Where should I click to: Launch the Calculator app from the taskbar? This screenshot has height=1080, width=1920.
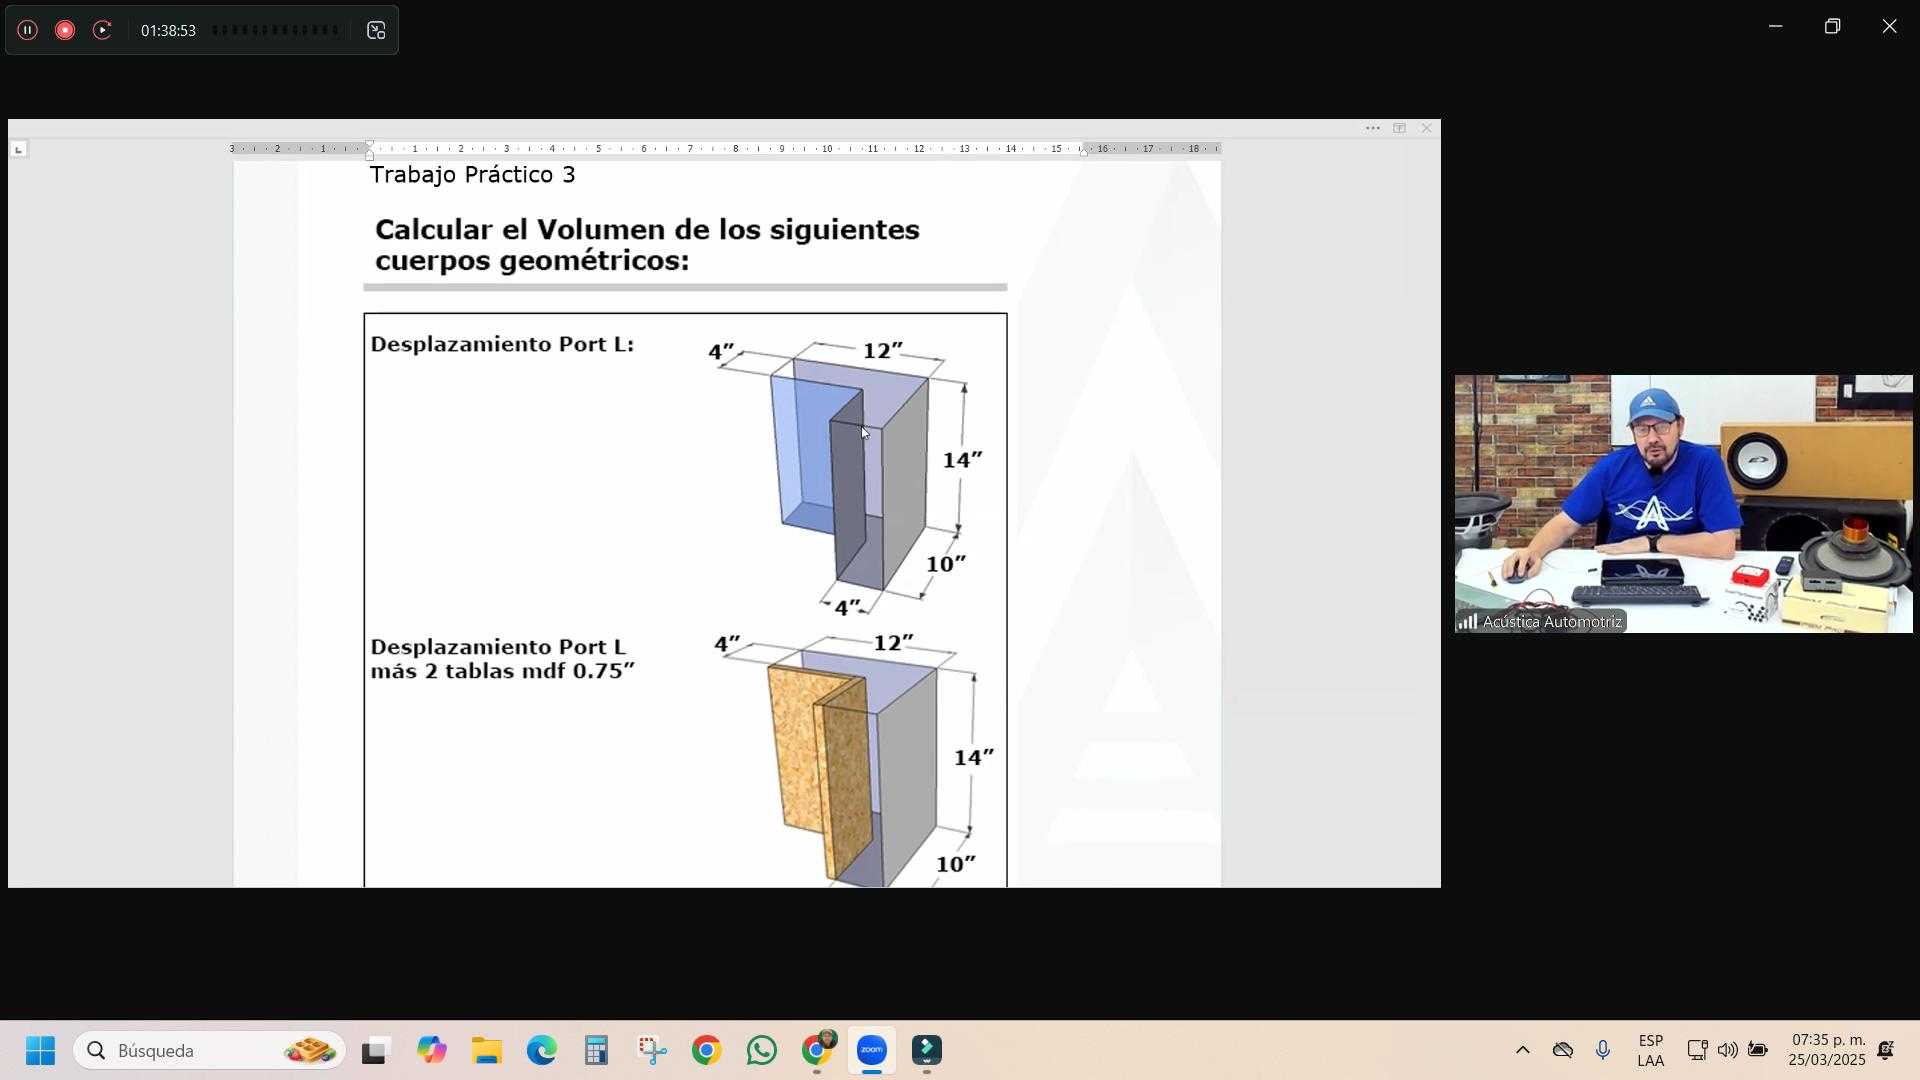click(597, 1051)
